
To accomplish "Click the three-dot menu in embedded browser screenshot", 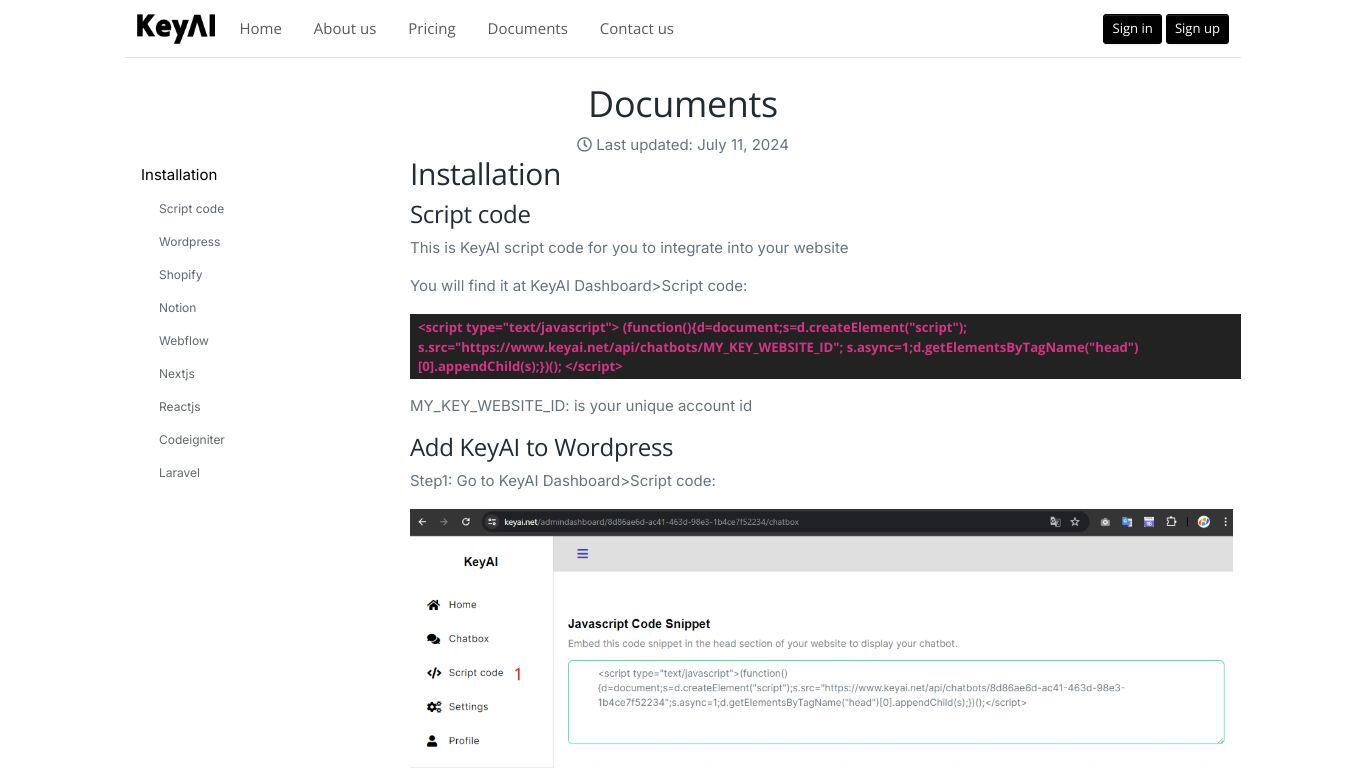I will (1225, 522).
